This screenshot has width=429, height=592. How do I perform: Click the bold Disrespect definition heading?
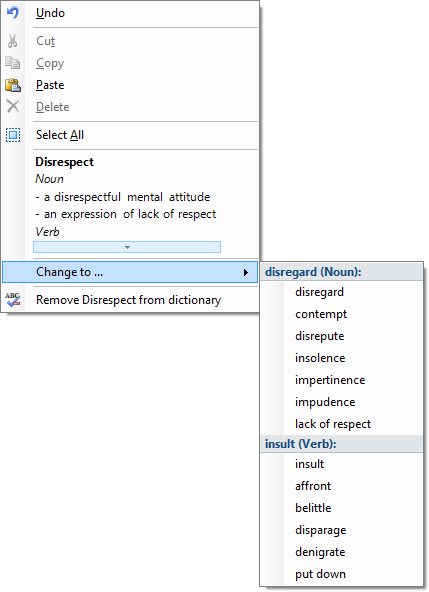[x=64, y=162]
